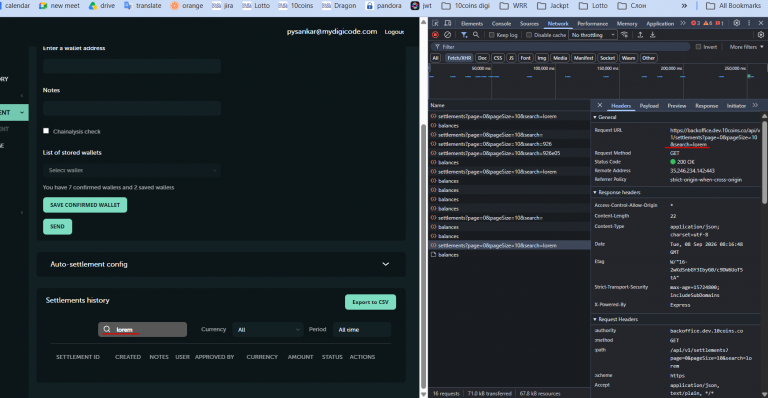Open the Currency All dropdown
This screenshot has width=768, height=398.
click(267, 329)
